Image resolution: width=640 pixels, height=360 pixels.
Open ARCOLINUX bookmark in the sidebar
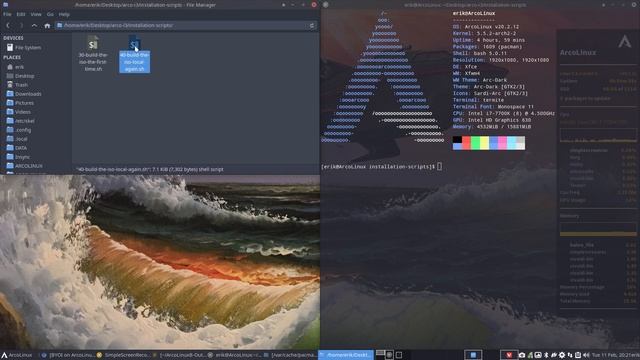click(25, 166)
